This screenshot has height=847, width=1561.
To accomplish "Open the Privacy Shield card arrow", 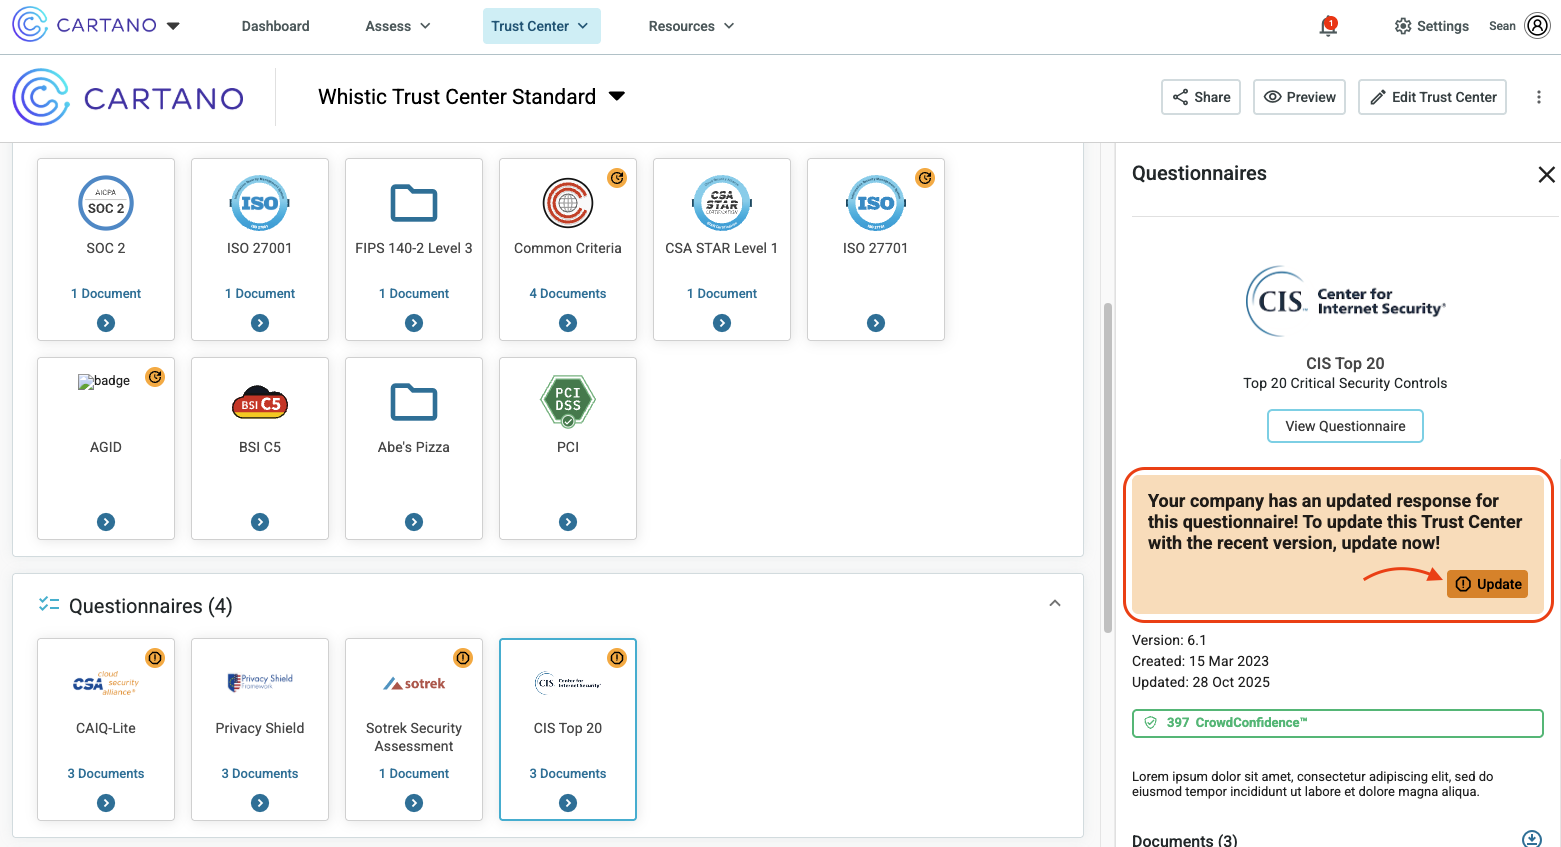I will click(x=260, y=803).
